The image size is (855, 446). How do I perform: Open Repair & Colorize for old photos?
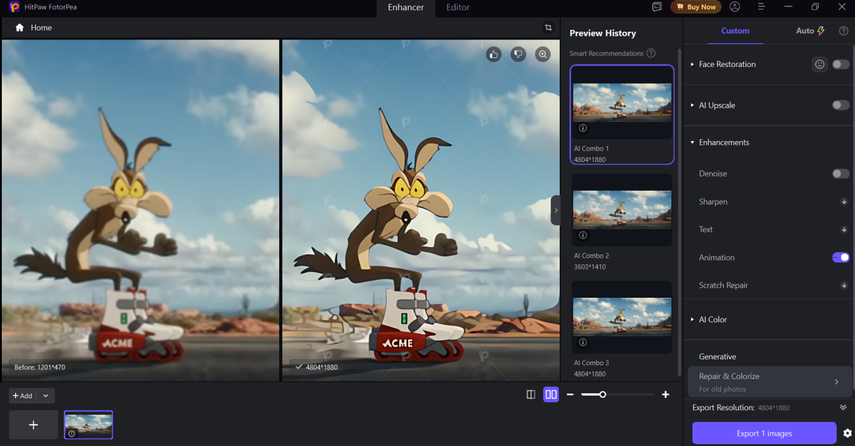769,382
